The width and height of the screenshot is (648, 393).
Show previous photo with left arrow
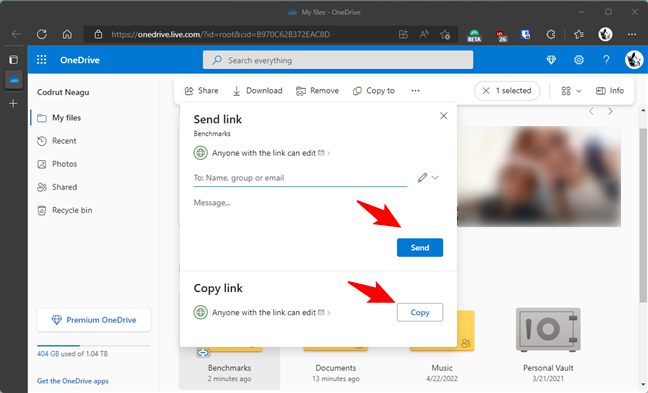tap(591, 111)
